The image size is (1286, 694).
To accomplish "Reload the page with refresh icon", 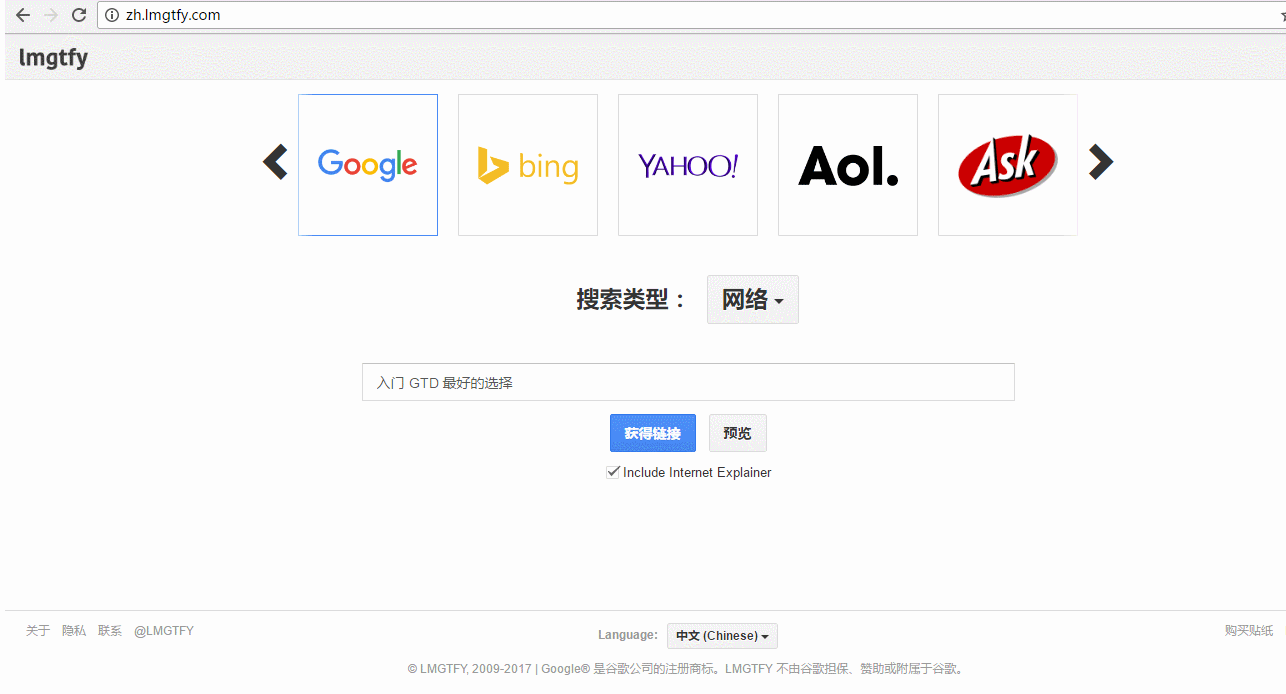I will [x=79, y=15].
